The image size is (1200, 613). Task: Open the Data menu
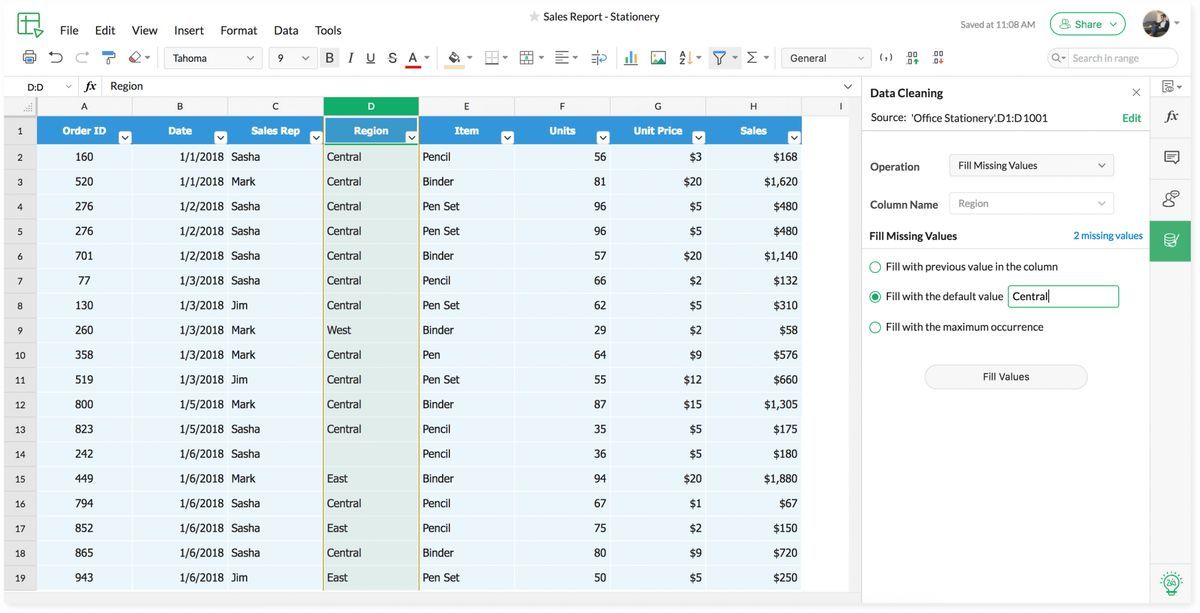click(286, 30)
